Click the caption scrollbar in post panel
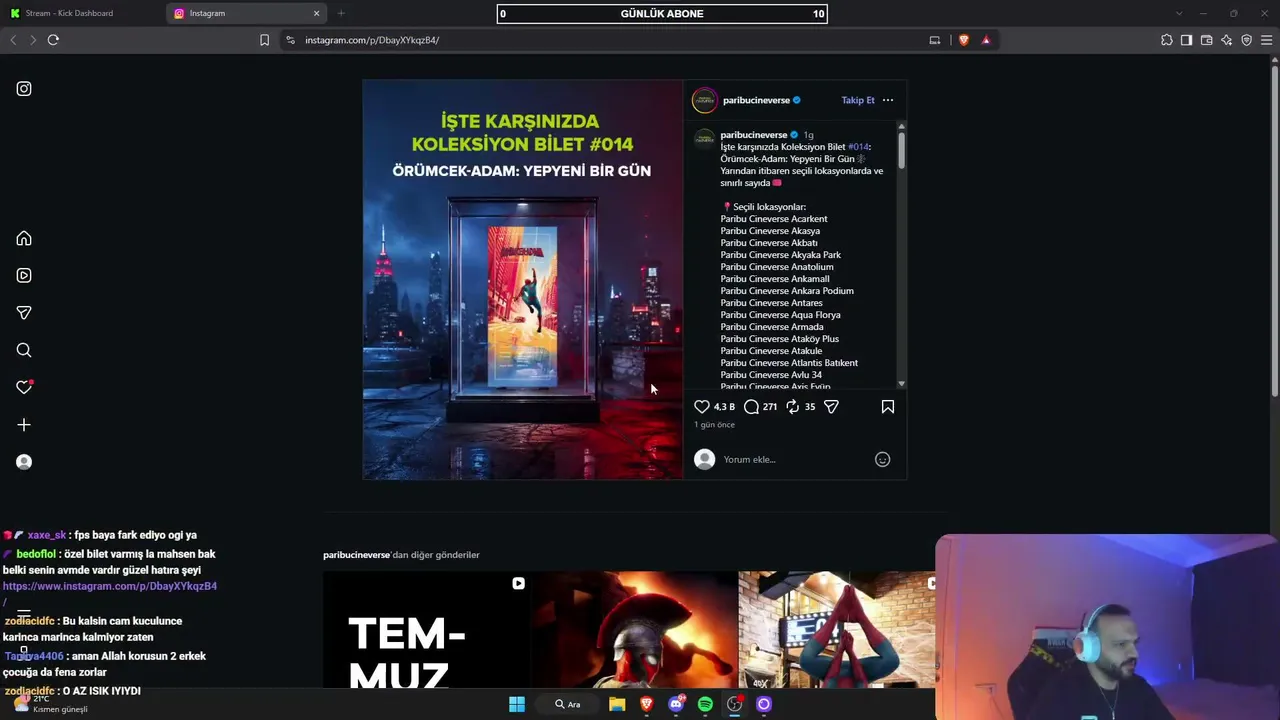 (x=901, y=150)
